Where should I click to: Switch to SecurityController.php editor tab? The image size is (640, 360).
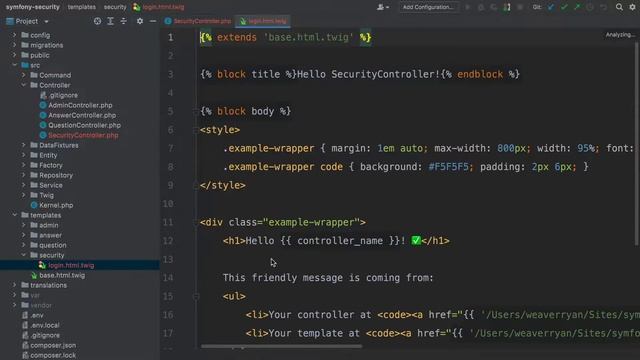[198, 21]
